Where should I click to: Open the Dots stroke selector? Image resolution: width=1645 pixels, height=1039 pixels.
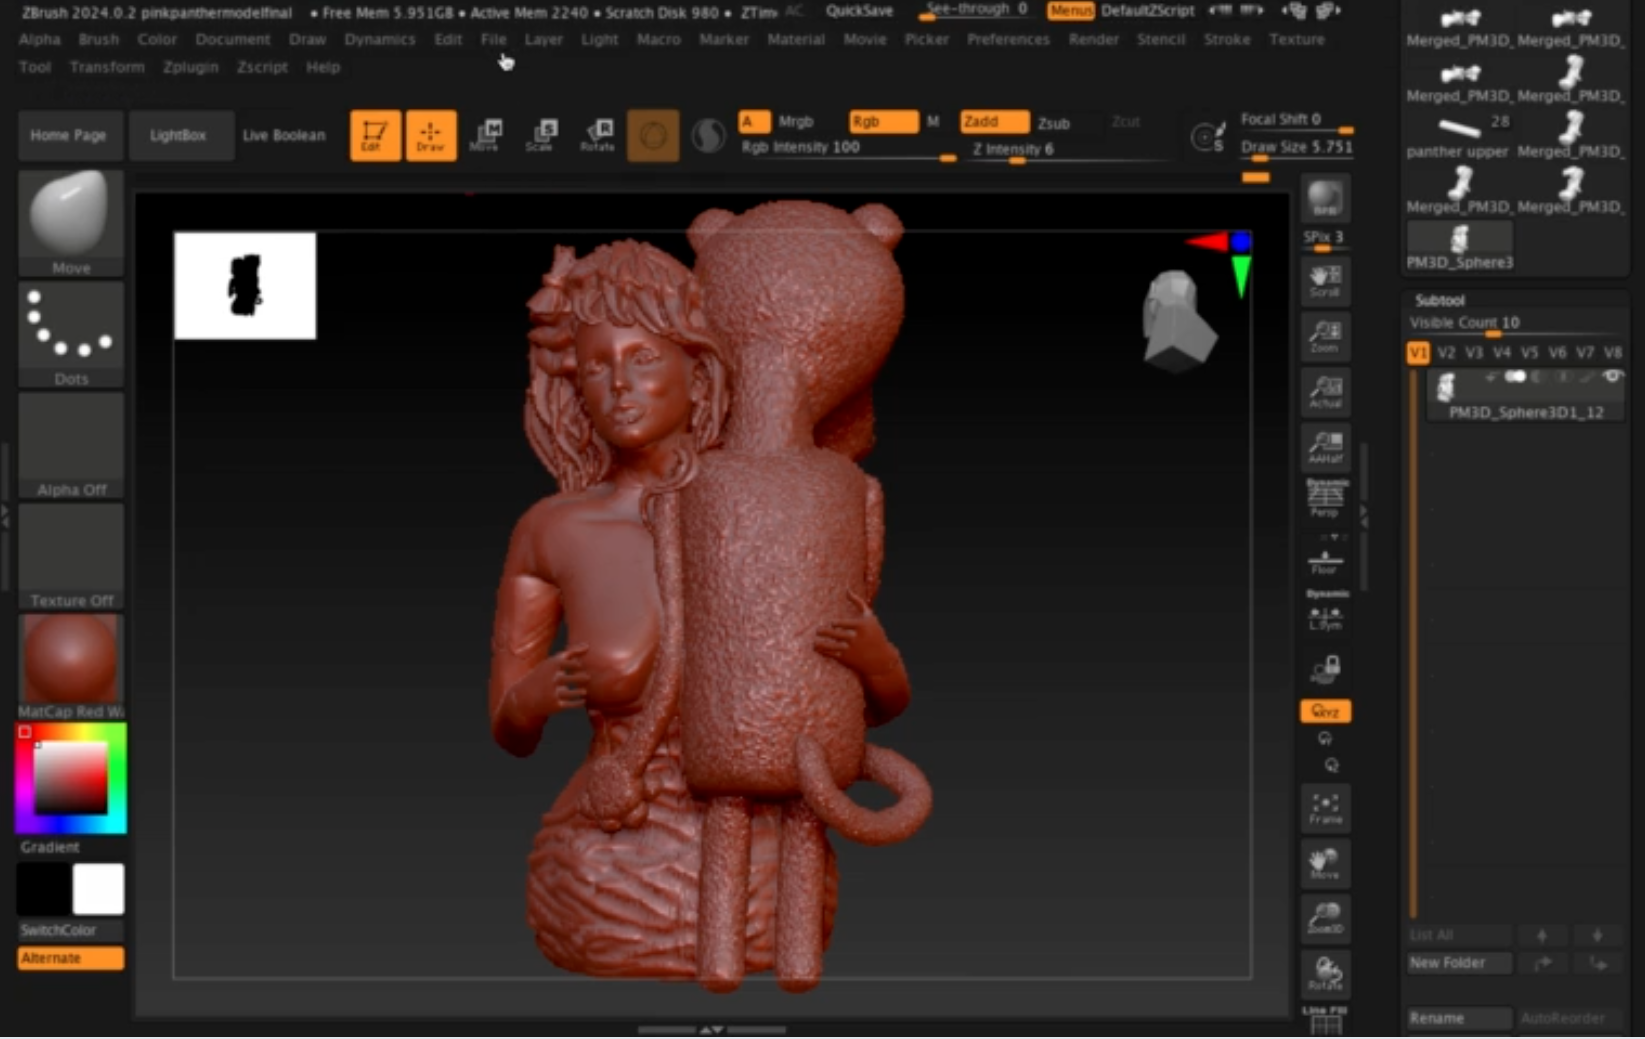[70, 334]
